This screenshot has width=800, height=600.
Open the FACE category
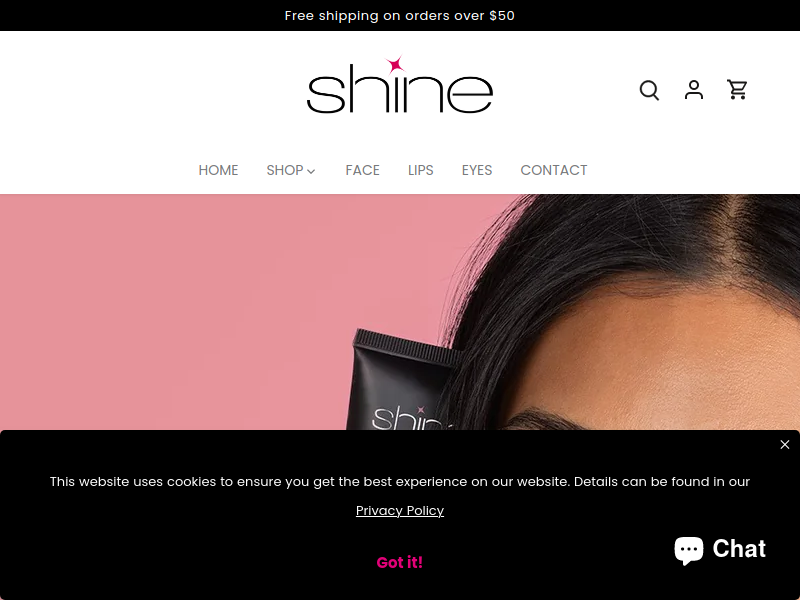[362, 170]
